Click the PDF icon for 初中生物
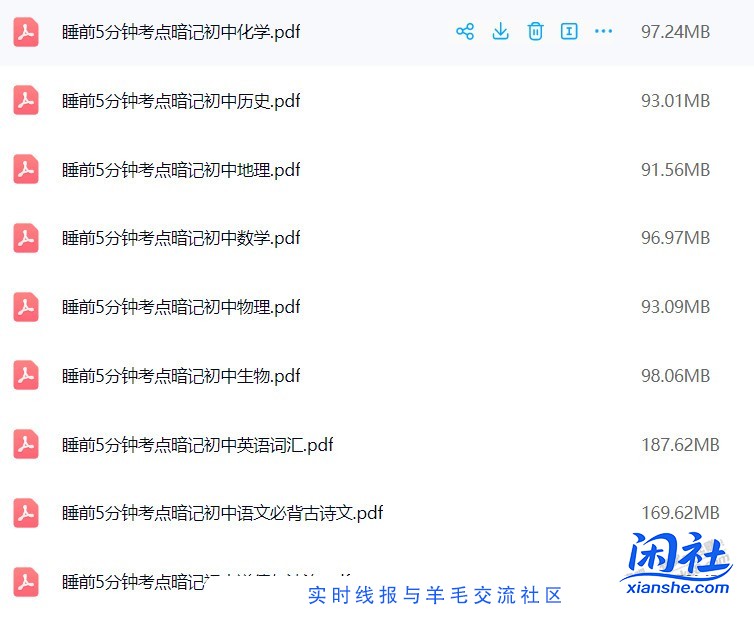754x624 pixels. click(x=26, y=375)
